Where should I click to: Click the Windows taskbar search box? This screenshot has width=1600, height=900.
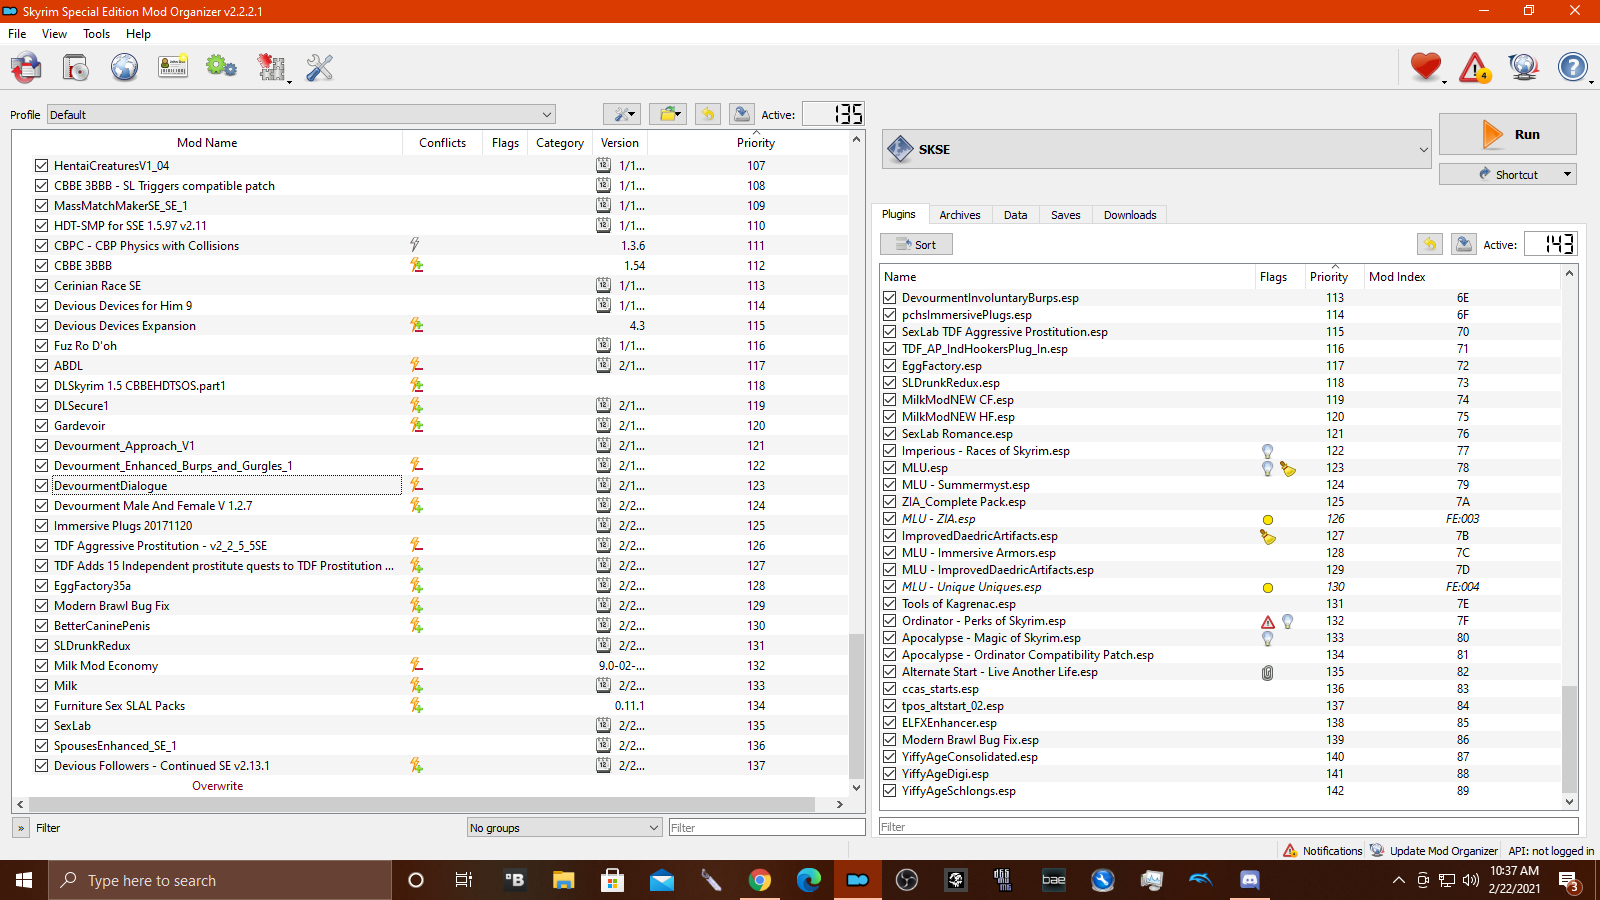pos(220,880)
